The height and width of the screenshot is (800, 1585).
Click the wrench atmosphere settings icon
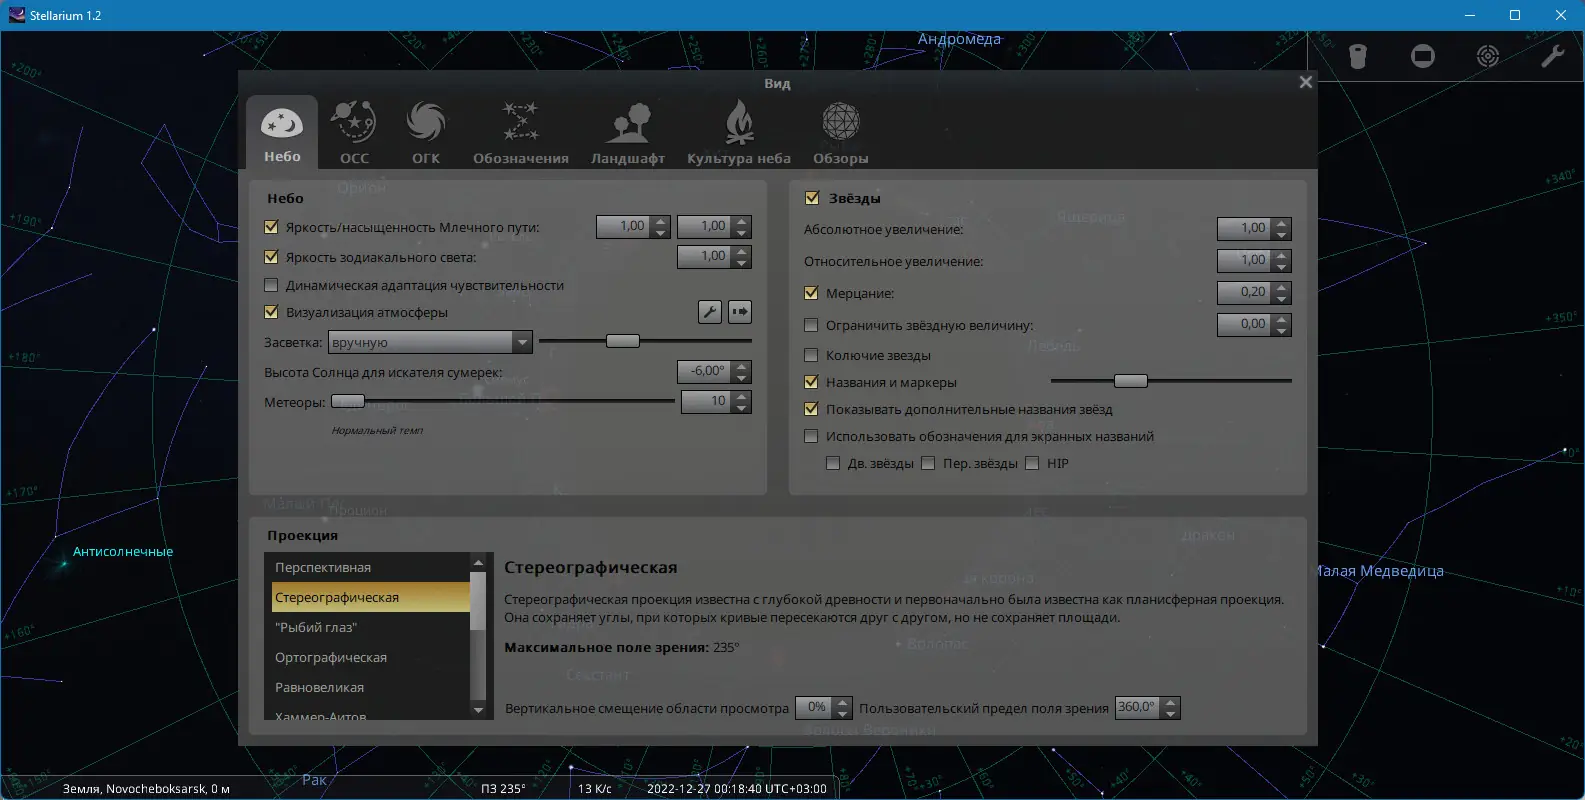point(710,312)
